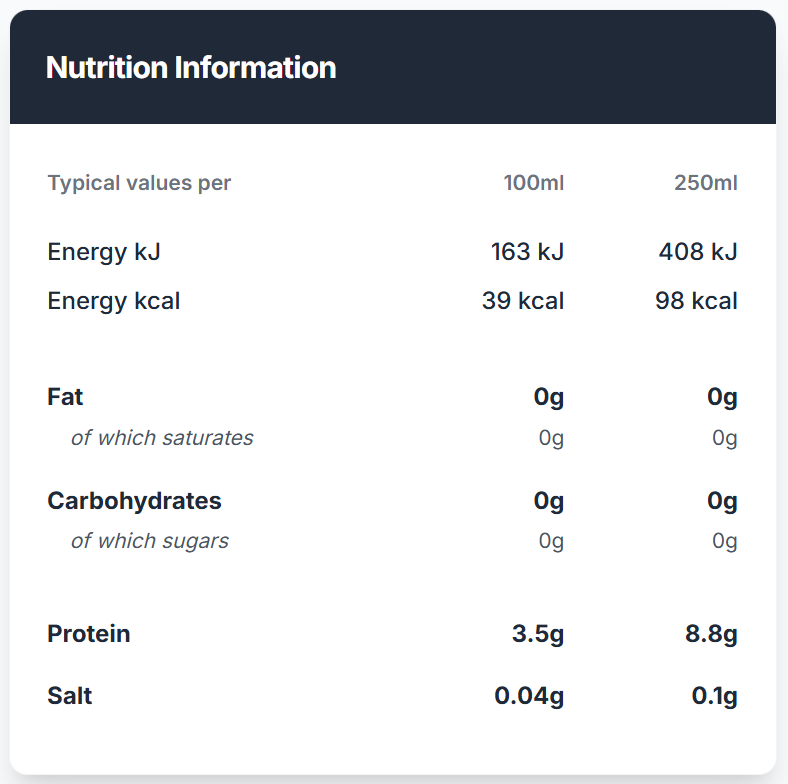Screen dimensions: 788x784
Task: Select the 0.04g salt value
Action: (529, 696)
